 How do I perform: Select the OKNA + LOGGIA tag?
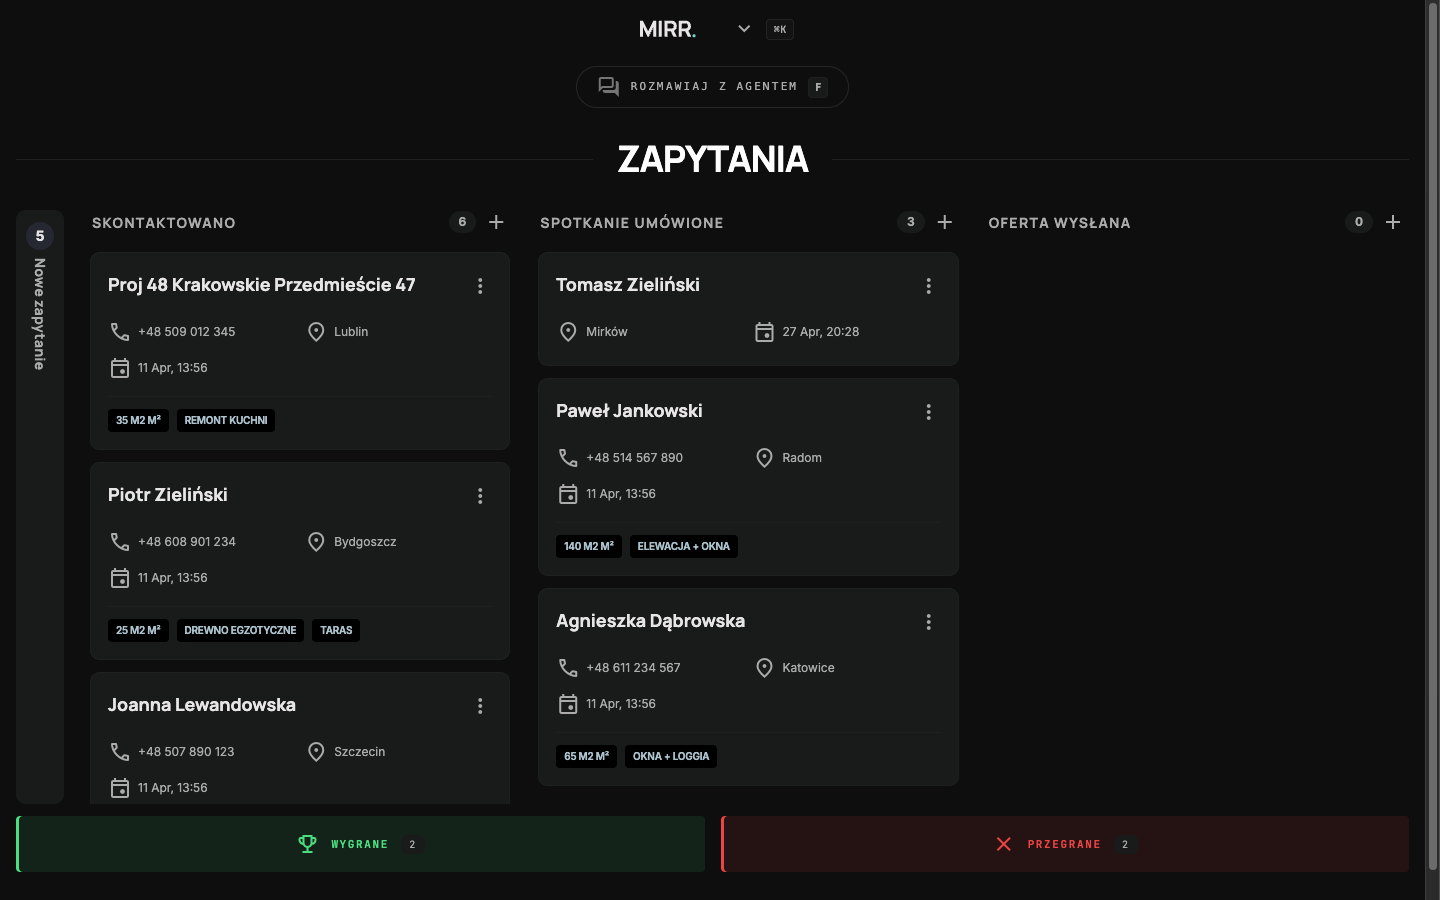pyautogui.click(x=671, y=756)
